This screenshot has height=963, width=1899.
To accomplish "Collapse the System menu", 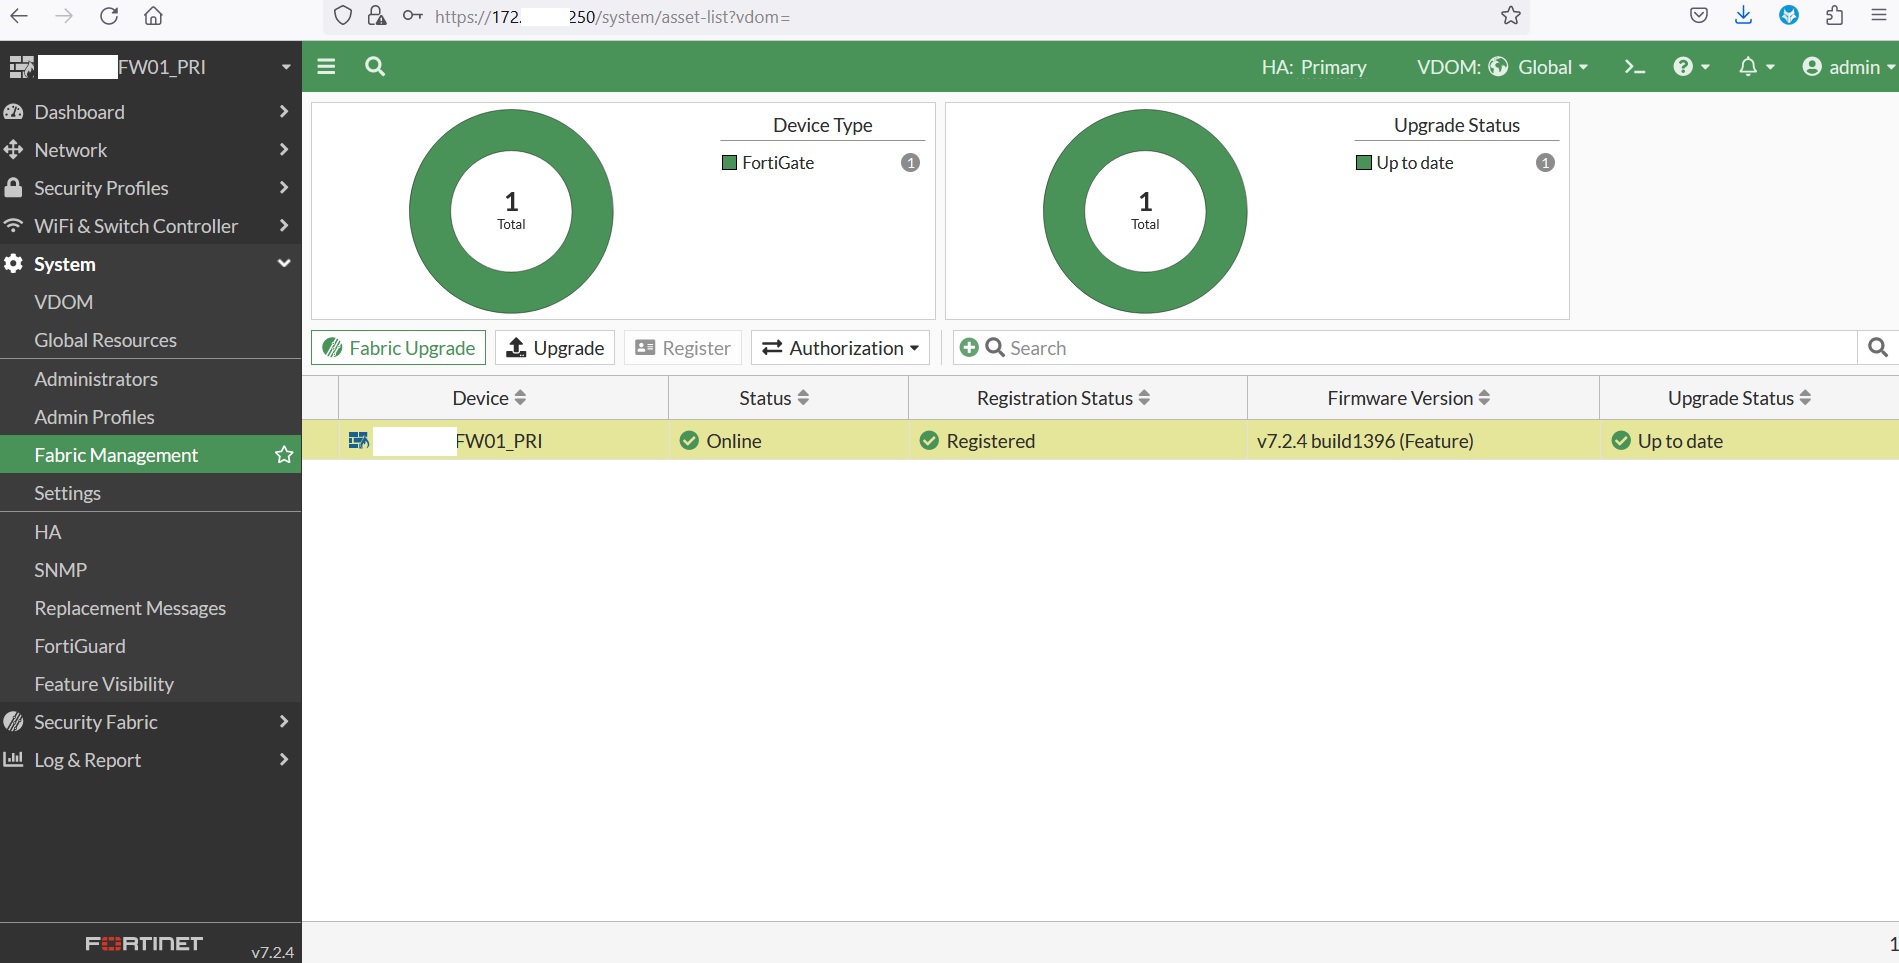I will click(150, 264).
